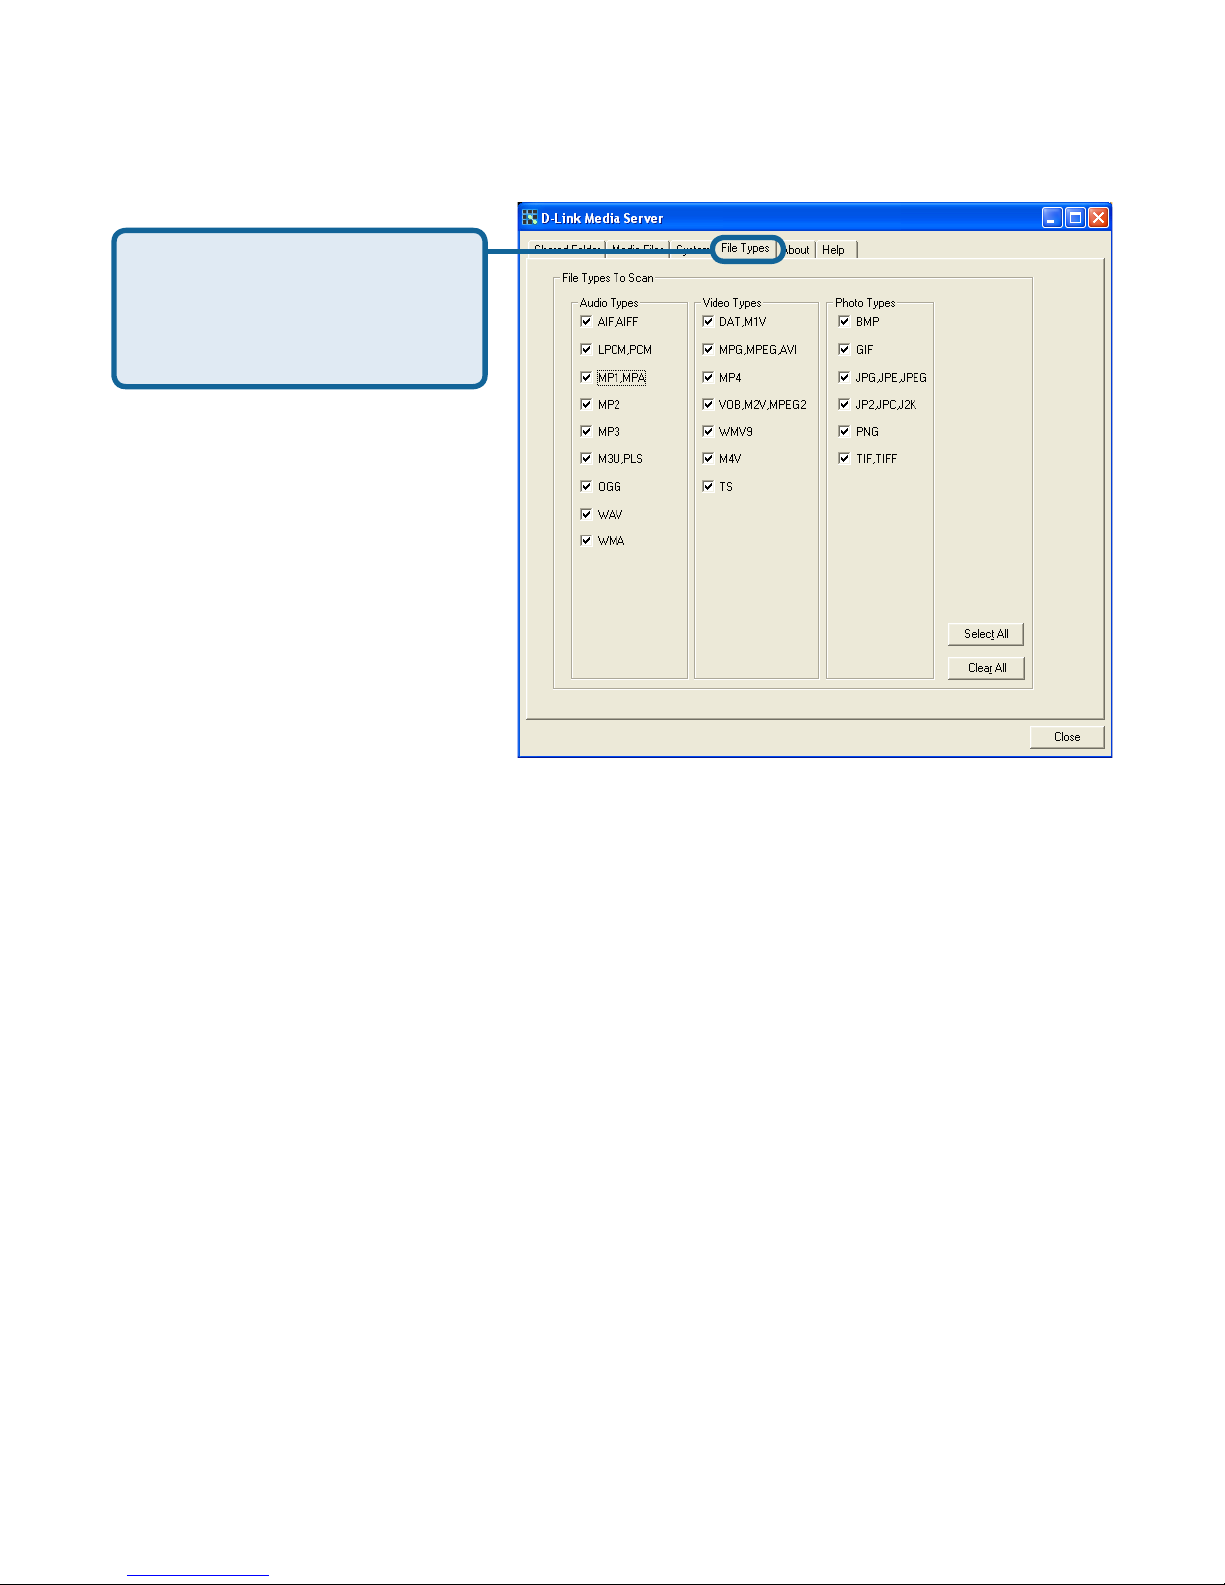Image resolution: width=1225 pixels, height=1585 pixels.
Task: Minimize the D-Link Media Server window
Action: point(1052,218)
